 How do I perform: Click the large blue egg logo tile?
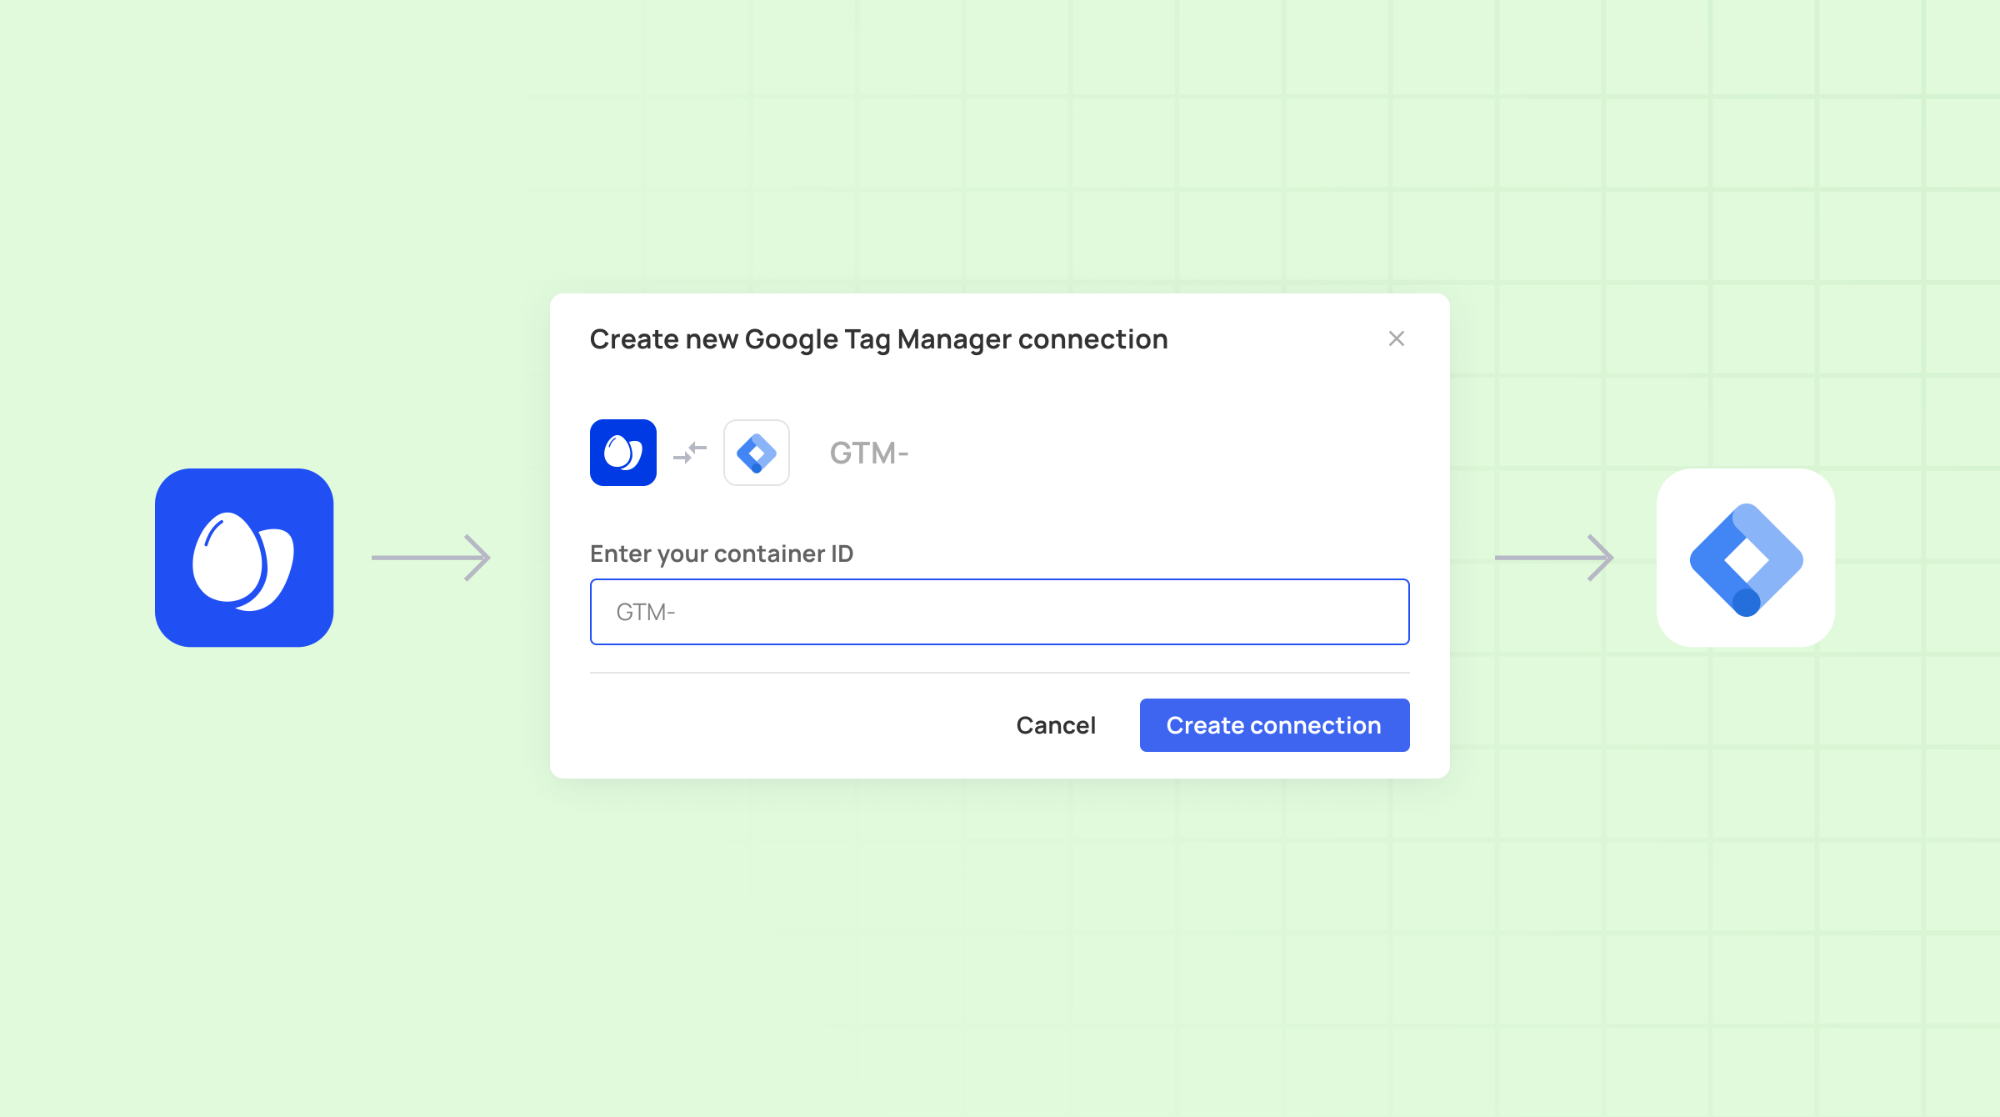[x=244, y=558]
